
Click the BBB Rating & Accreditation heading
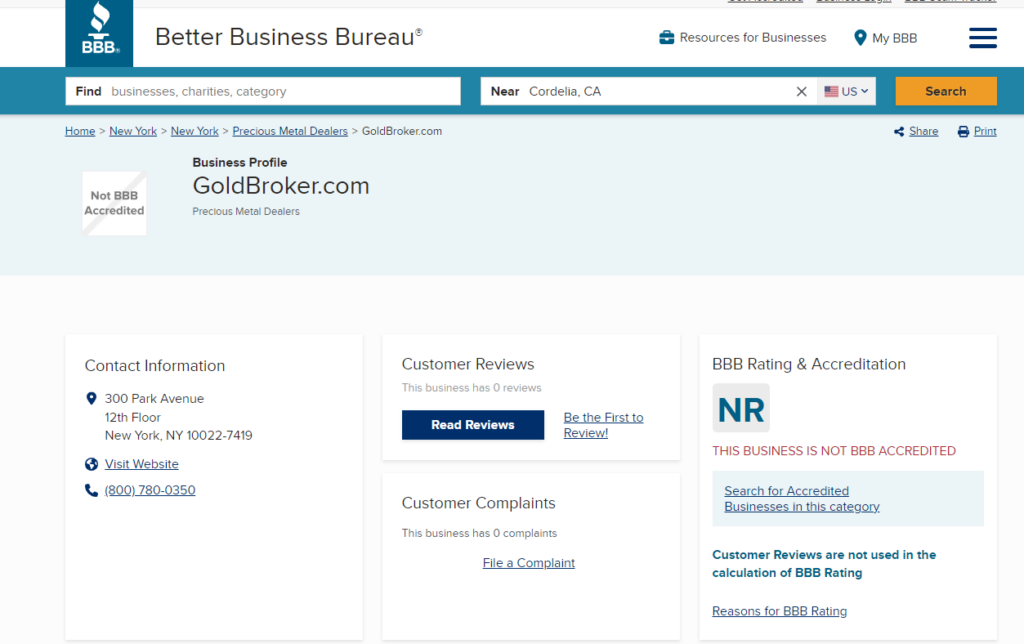tap(809, 364)
